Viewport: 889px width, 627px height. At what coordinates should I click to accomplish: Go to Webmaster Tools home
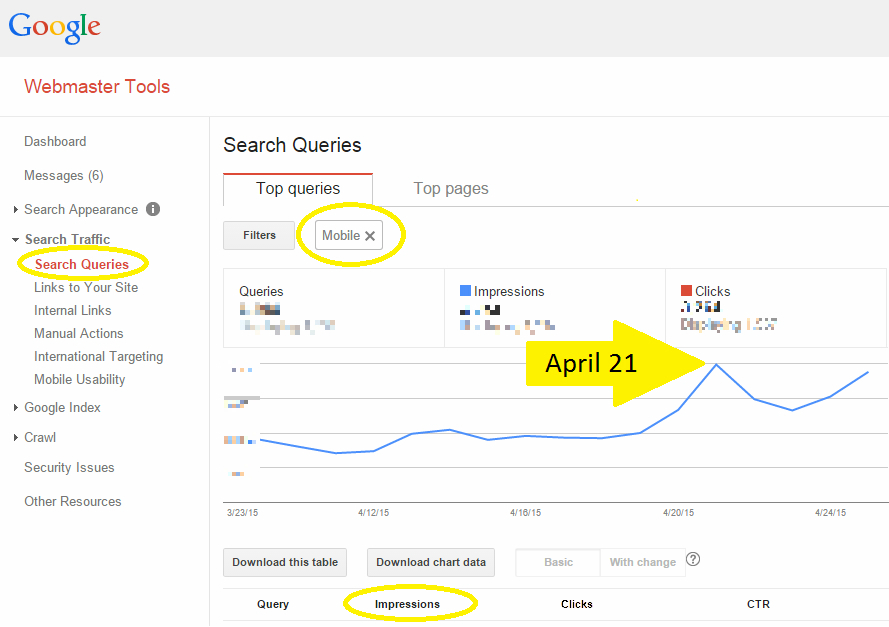pos(97,87)
